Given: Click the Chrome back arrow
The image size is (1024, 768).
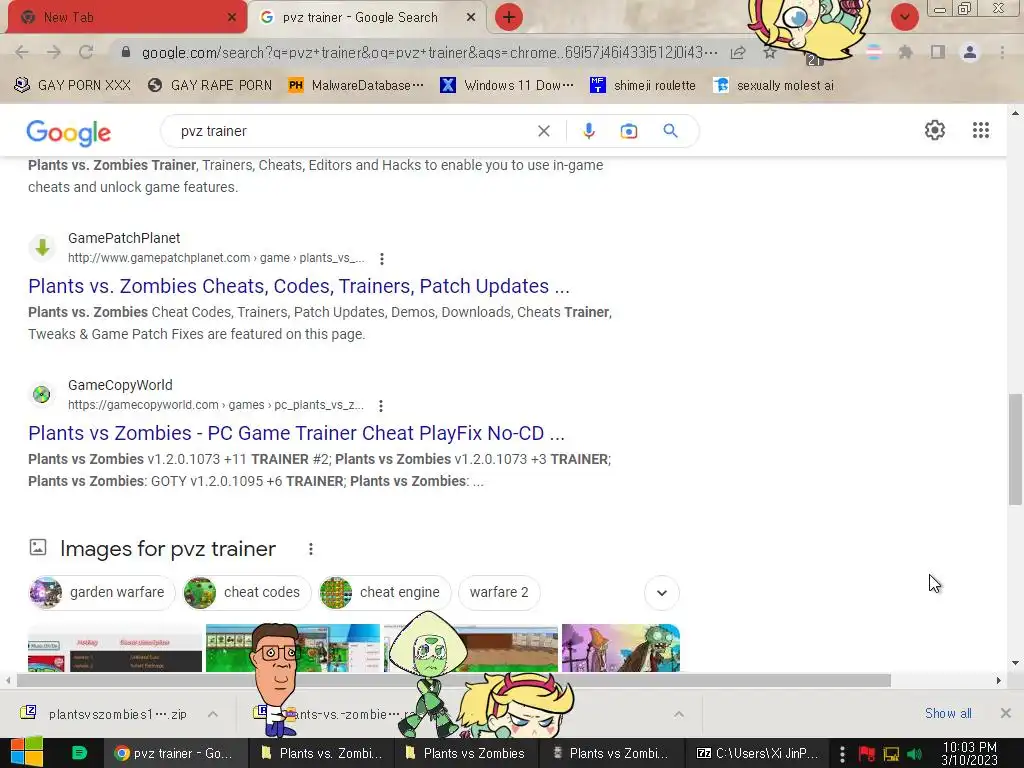Looking at the screenshot, I should [22, 52].
